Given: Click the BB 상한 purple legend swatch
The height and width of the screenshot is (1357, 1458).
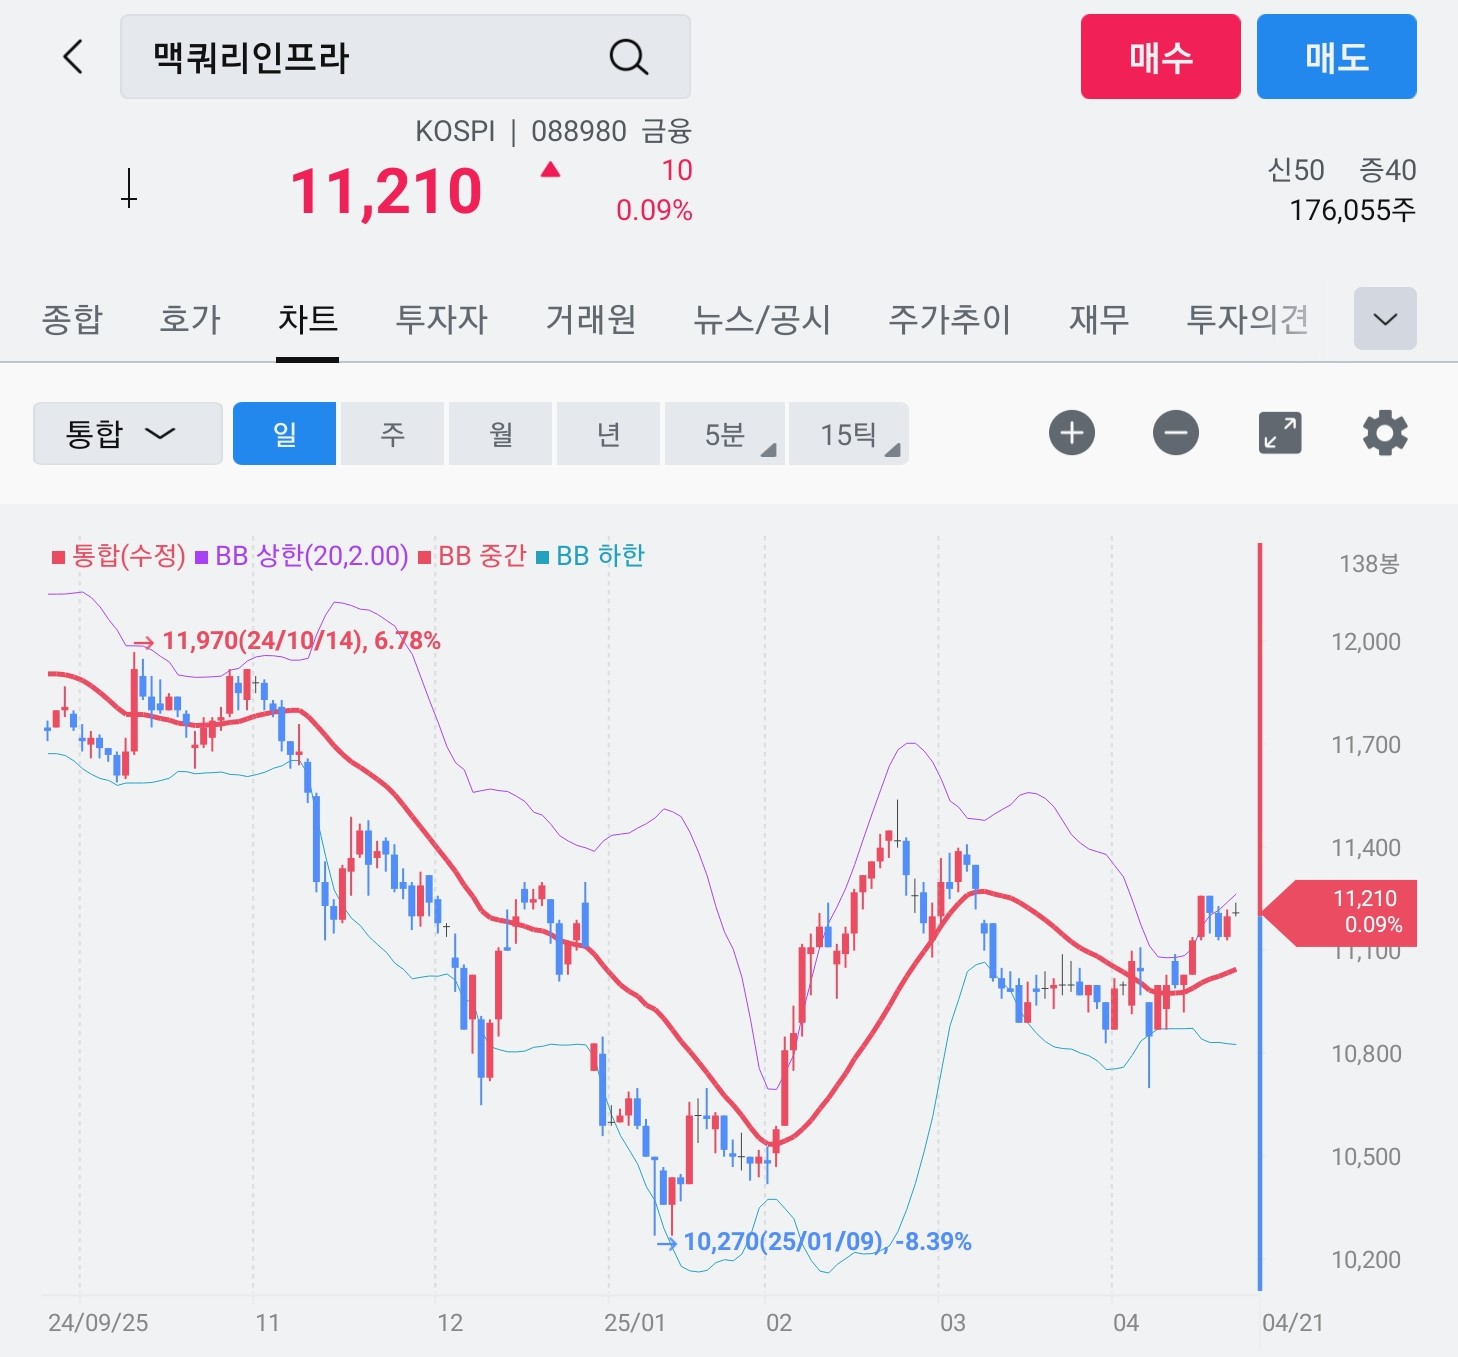Looking at the screenshot, I should [202, 557].
